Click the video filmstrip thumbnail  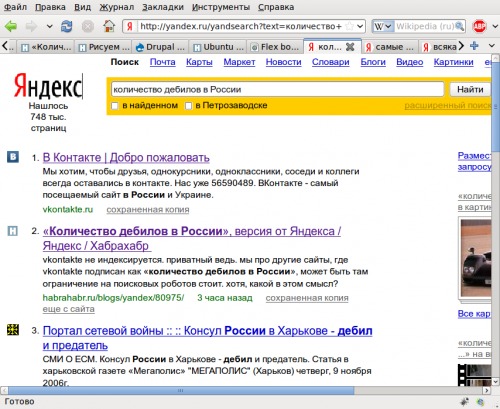(x=475, y=375)
